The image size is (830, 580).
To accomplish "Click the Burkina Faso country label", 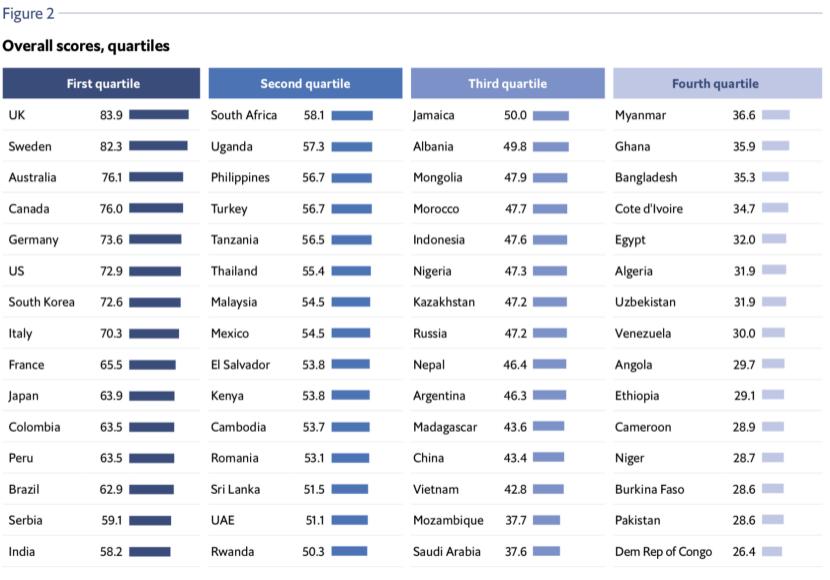I will [x=651, y=489].
